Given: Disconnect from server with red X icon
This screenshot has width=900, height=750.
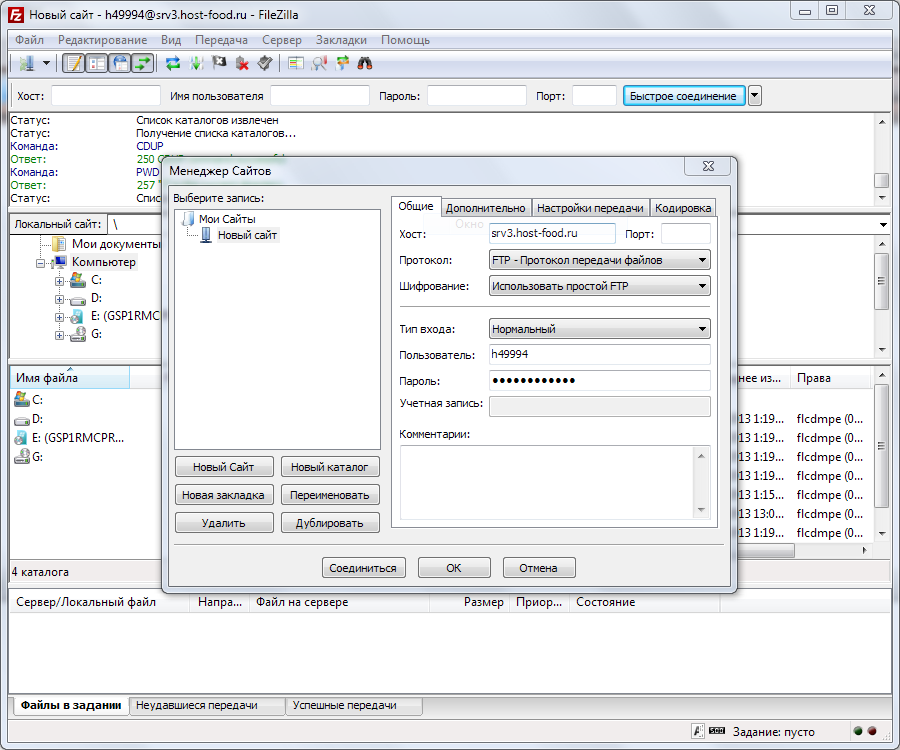Looking at the screenshot, I should pyautogui.click(x=242, y=63).
